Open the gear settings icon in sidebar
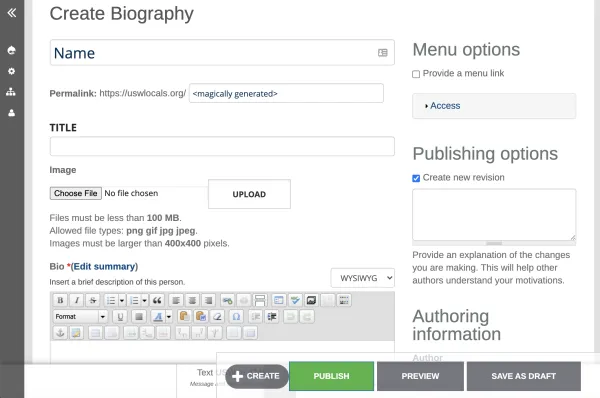Image resolution: width=600 pixels, height=398 pixels. 11,71
